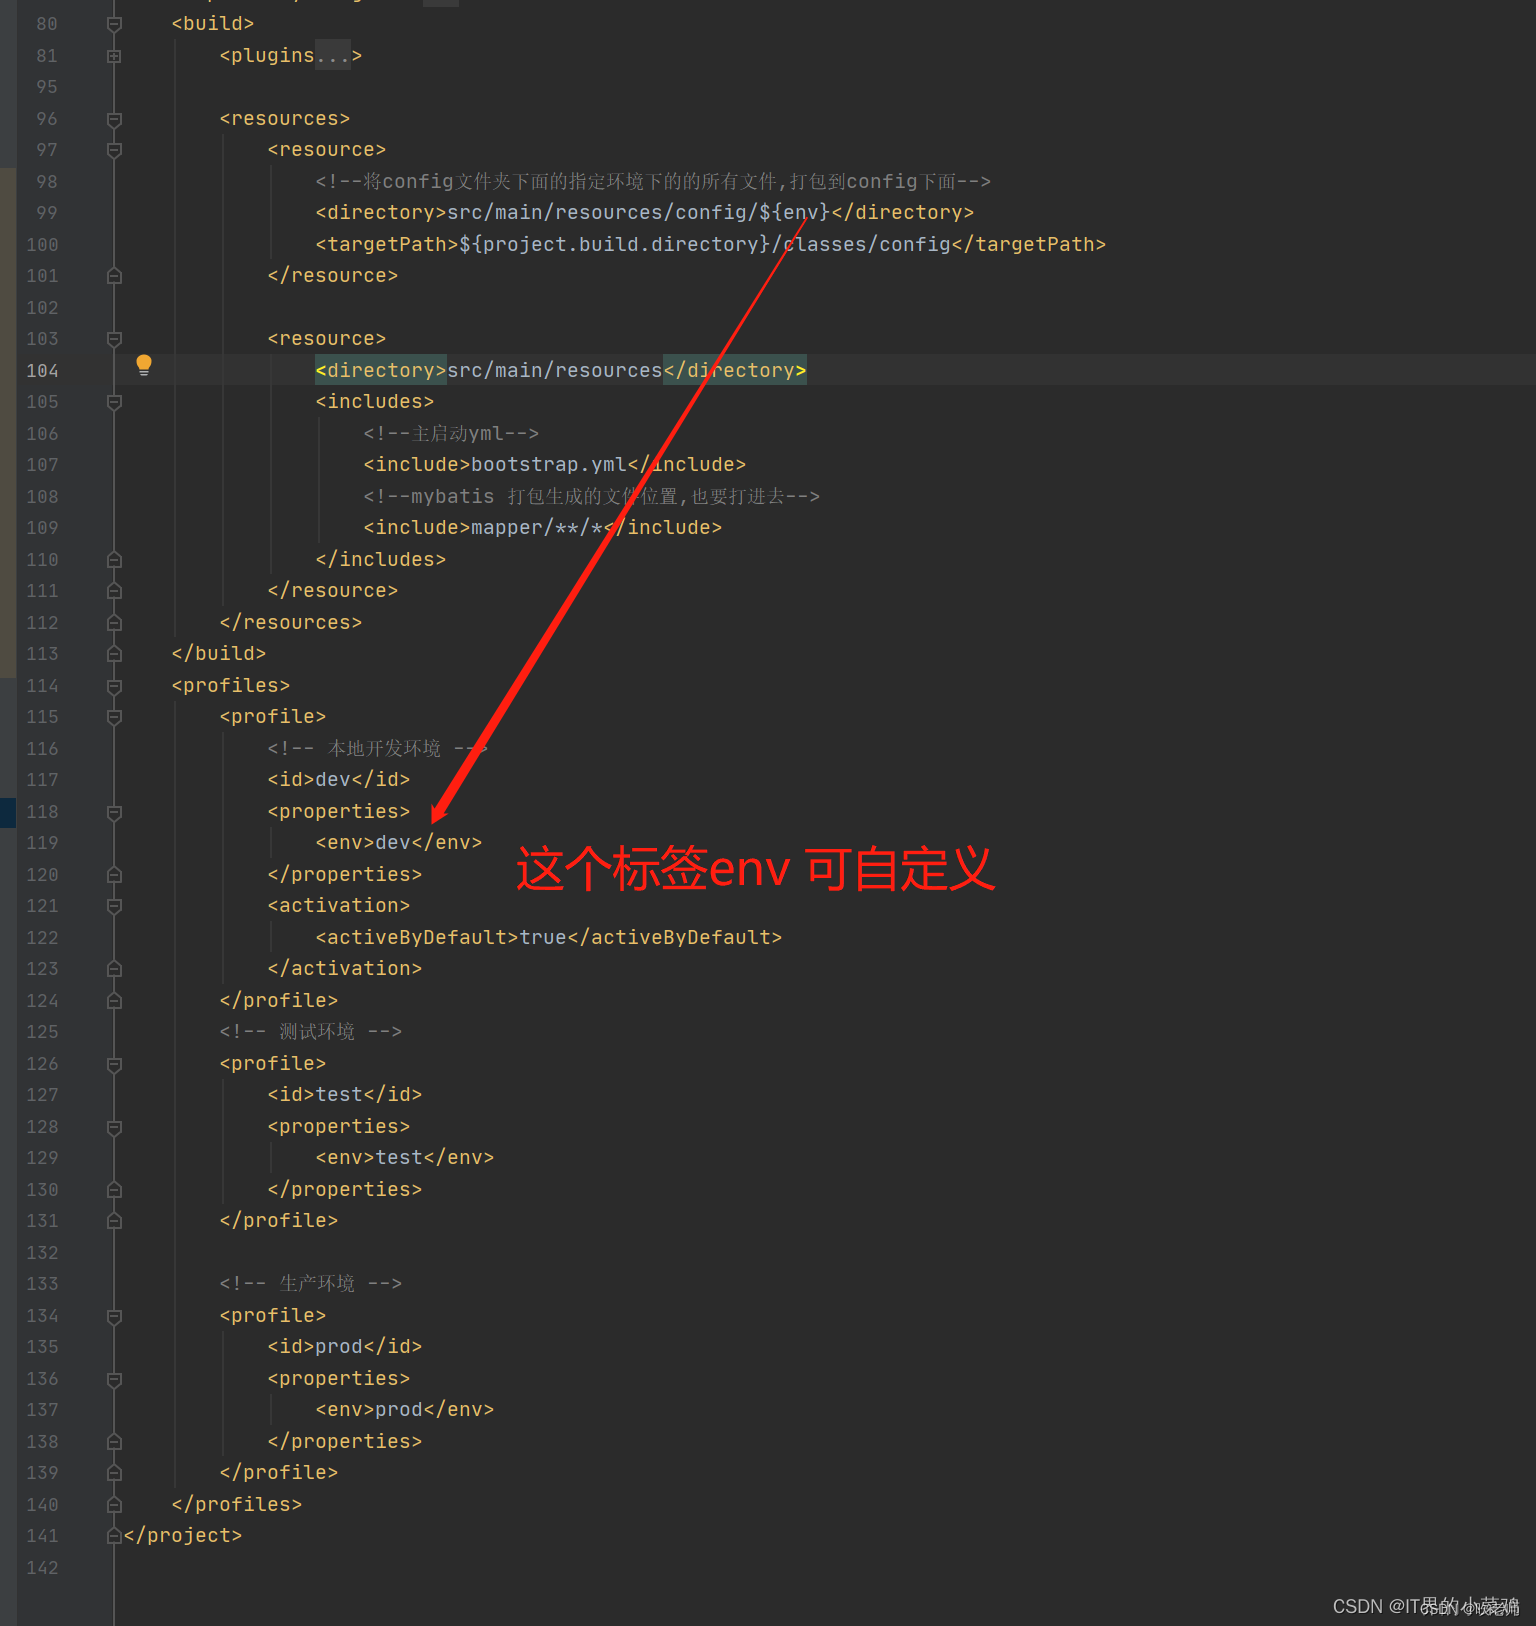Collapse properties block at line 128
The image size is (1536, 1626).
click(x=114, y=1127)
